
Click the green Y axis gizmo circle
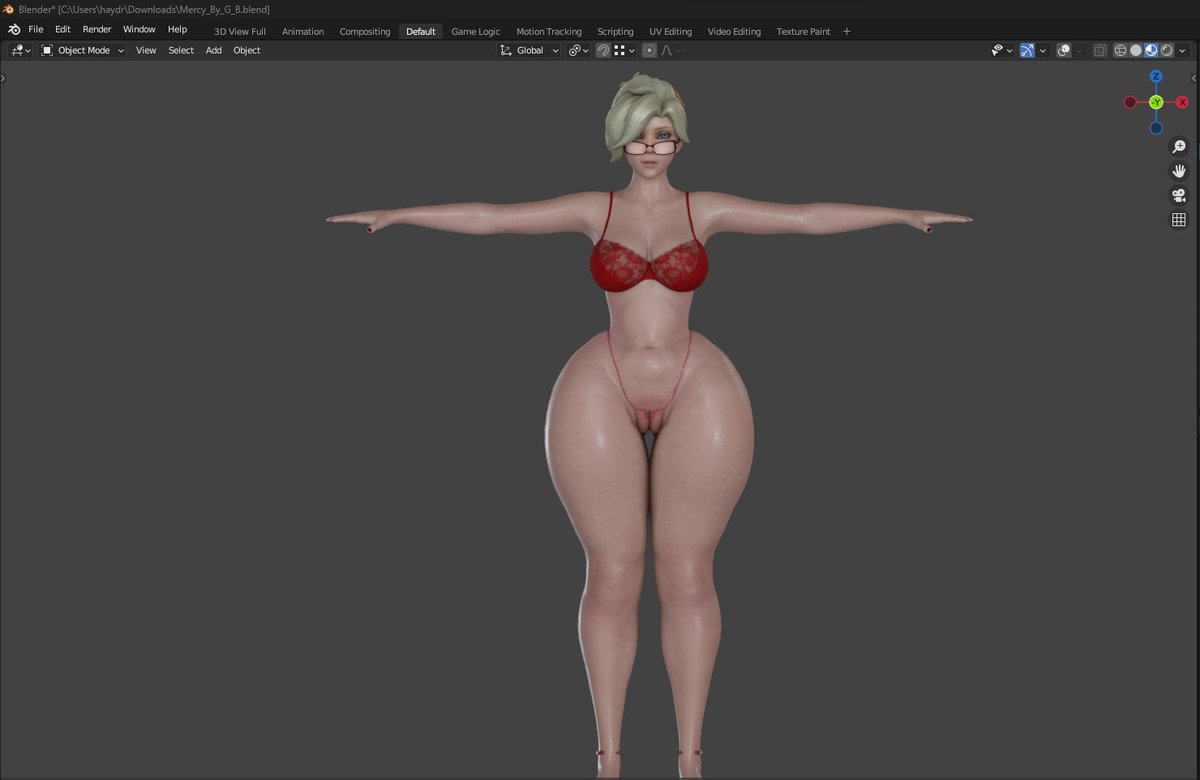coord(1156,102)
